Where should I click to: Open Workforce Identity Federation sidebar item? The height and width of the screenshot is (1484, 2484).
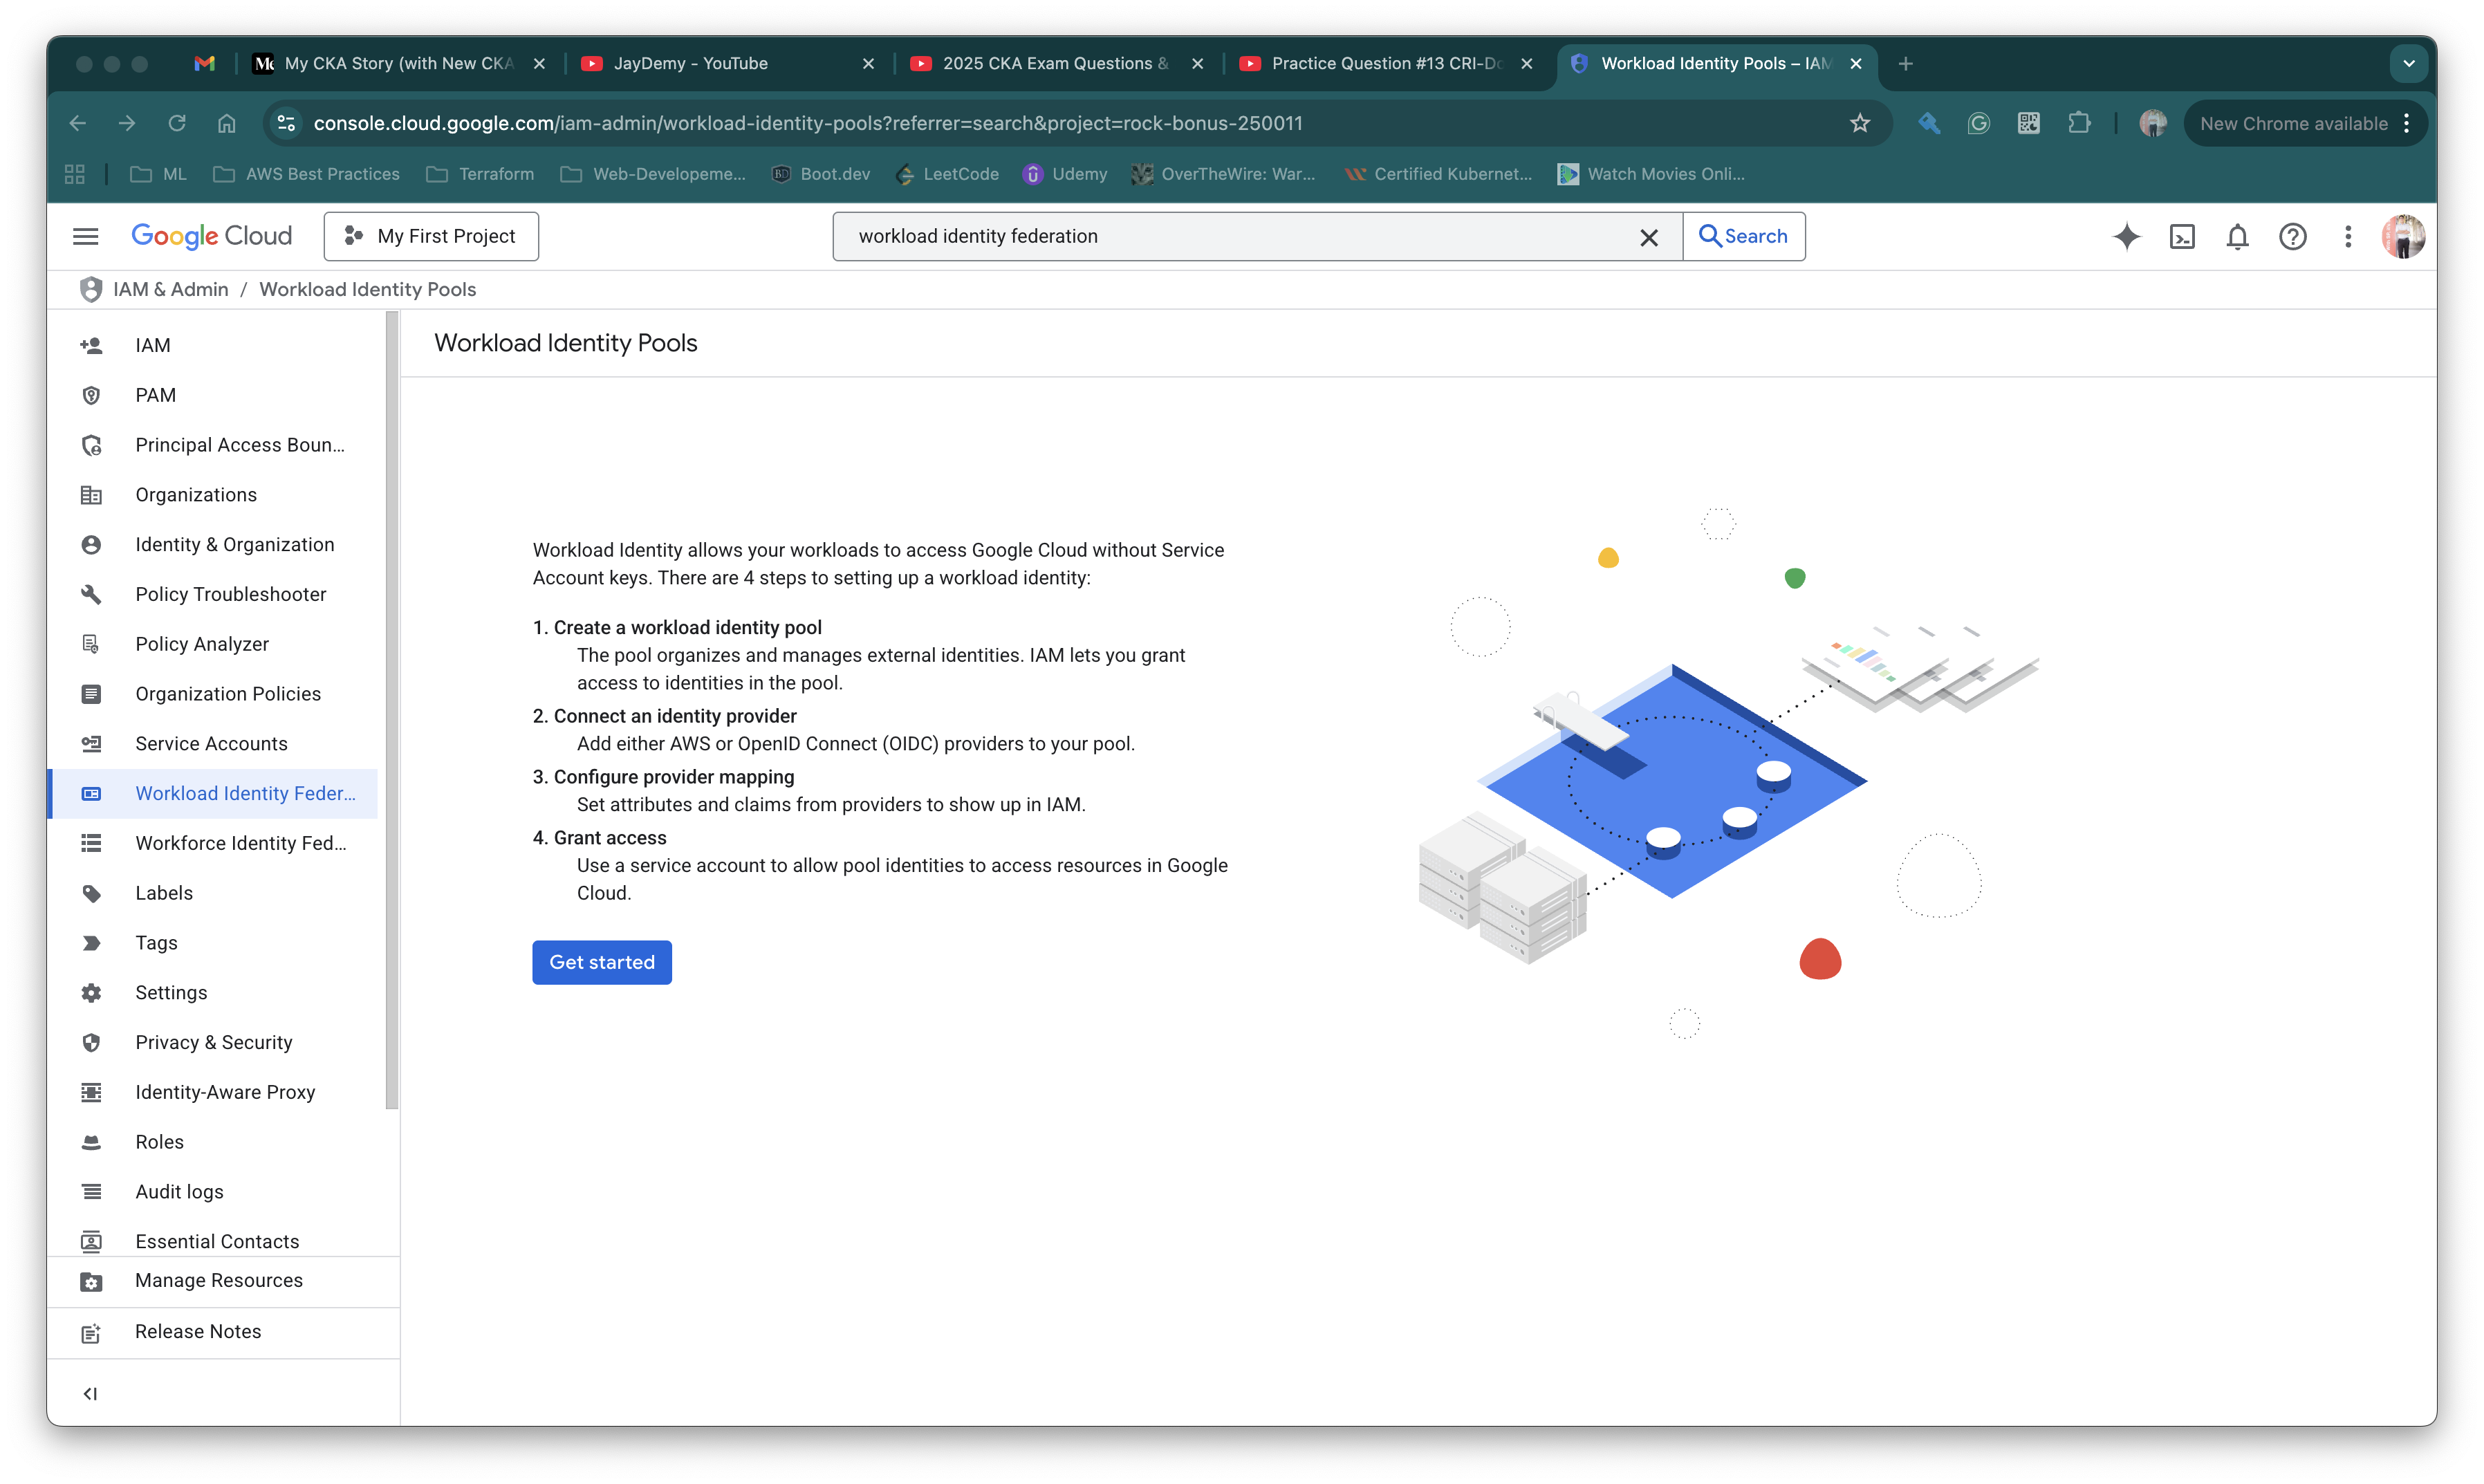(213, 843)
